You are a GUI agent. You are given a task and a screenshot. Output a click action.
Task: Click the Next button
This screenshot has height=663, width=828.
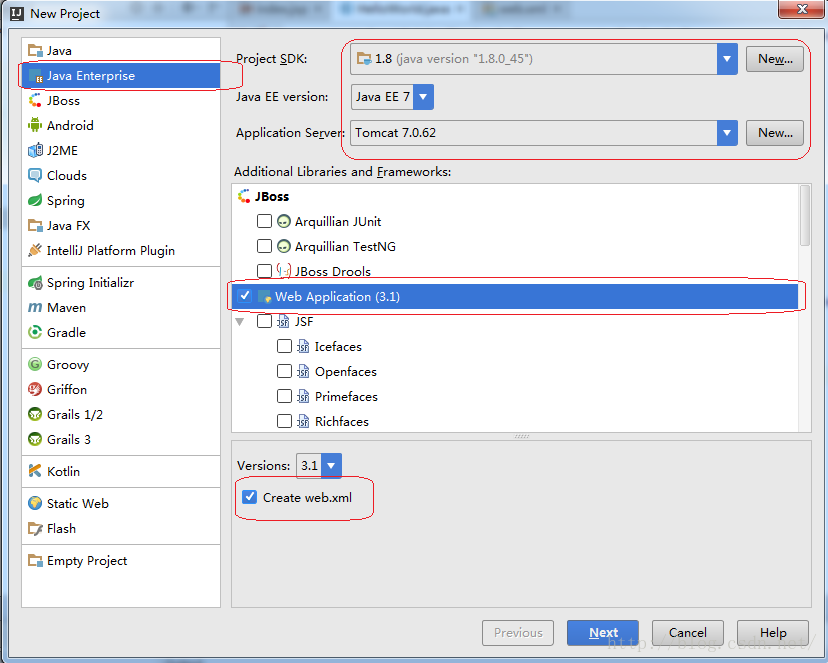(603, 632)
